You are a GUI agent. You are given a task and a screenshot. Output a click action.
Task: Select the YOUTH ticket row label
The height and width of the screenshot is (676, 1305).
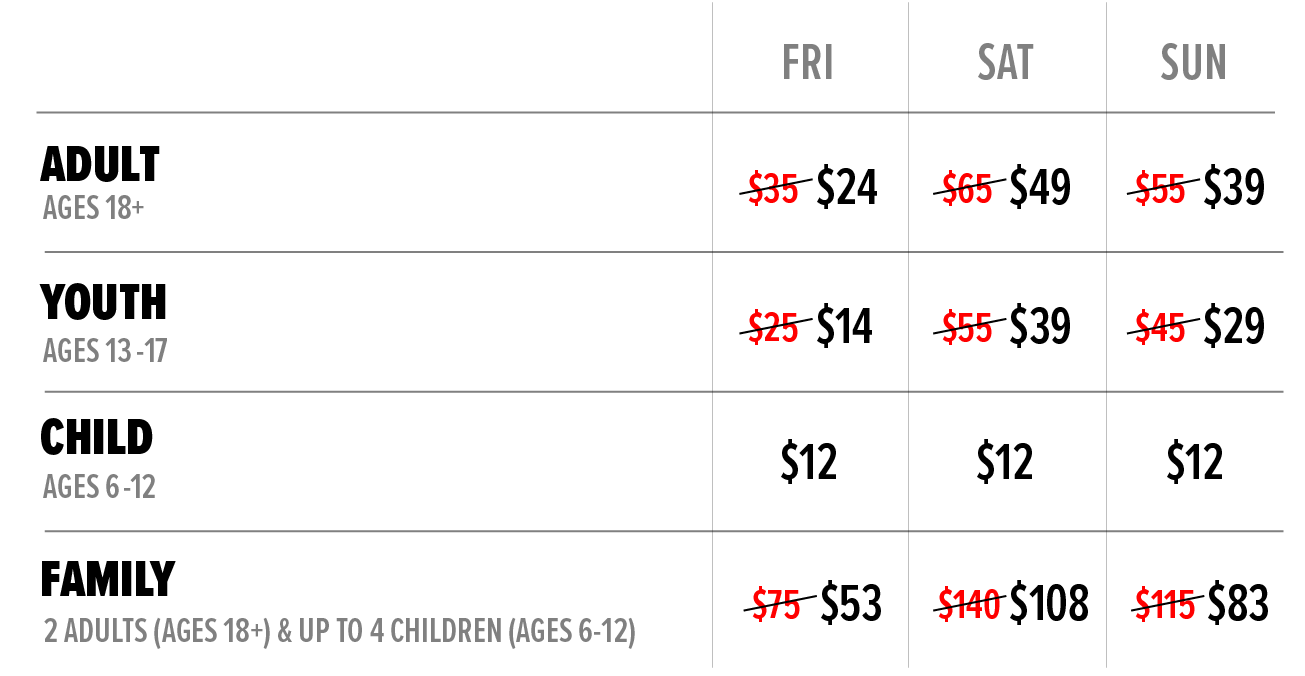103,302
